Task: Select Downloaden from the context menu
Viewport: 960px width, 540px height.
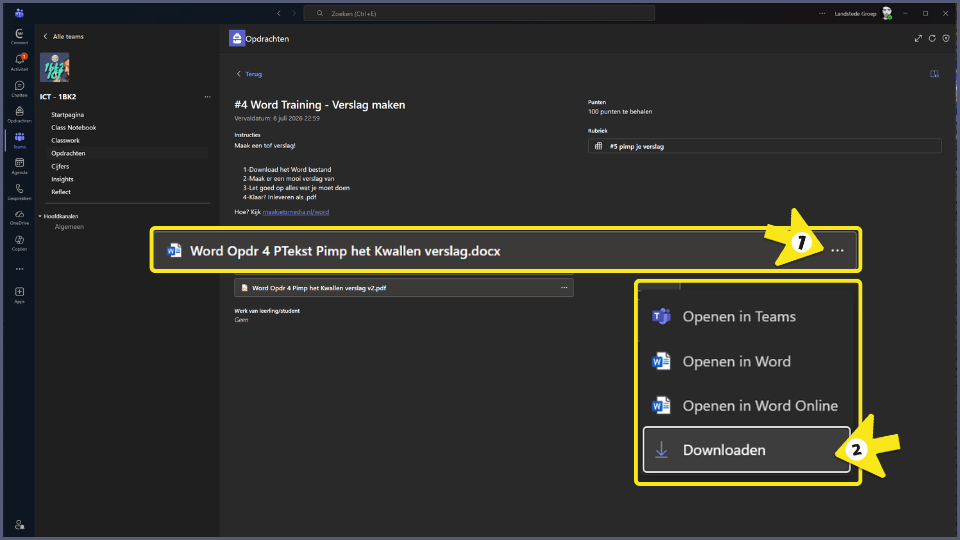Action: click(746, 450)
